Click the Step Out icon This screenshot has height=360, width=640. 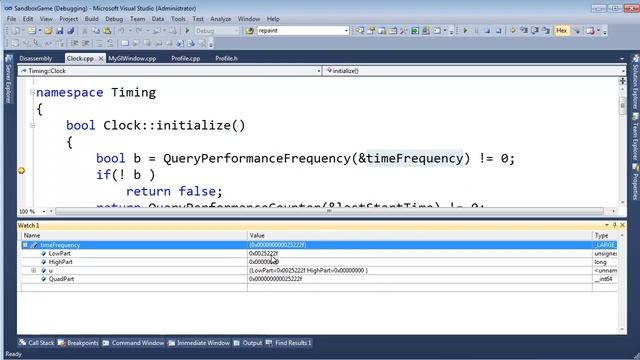(x=546, y=31)
